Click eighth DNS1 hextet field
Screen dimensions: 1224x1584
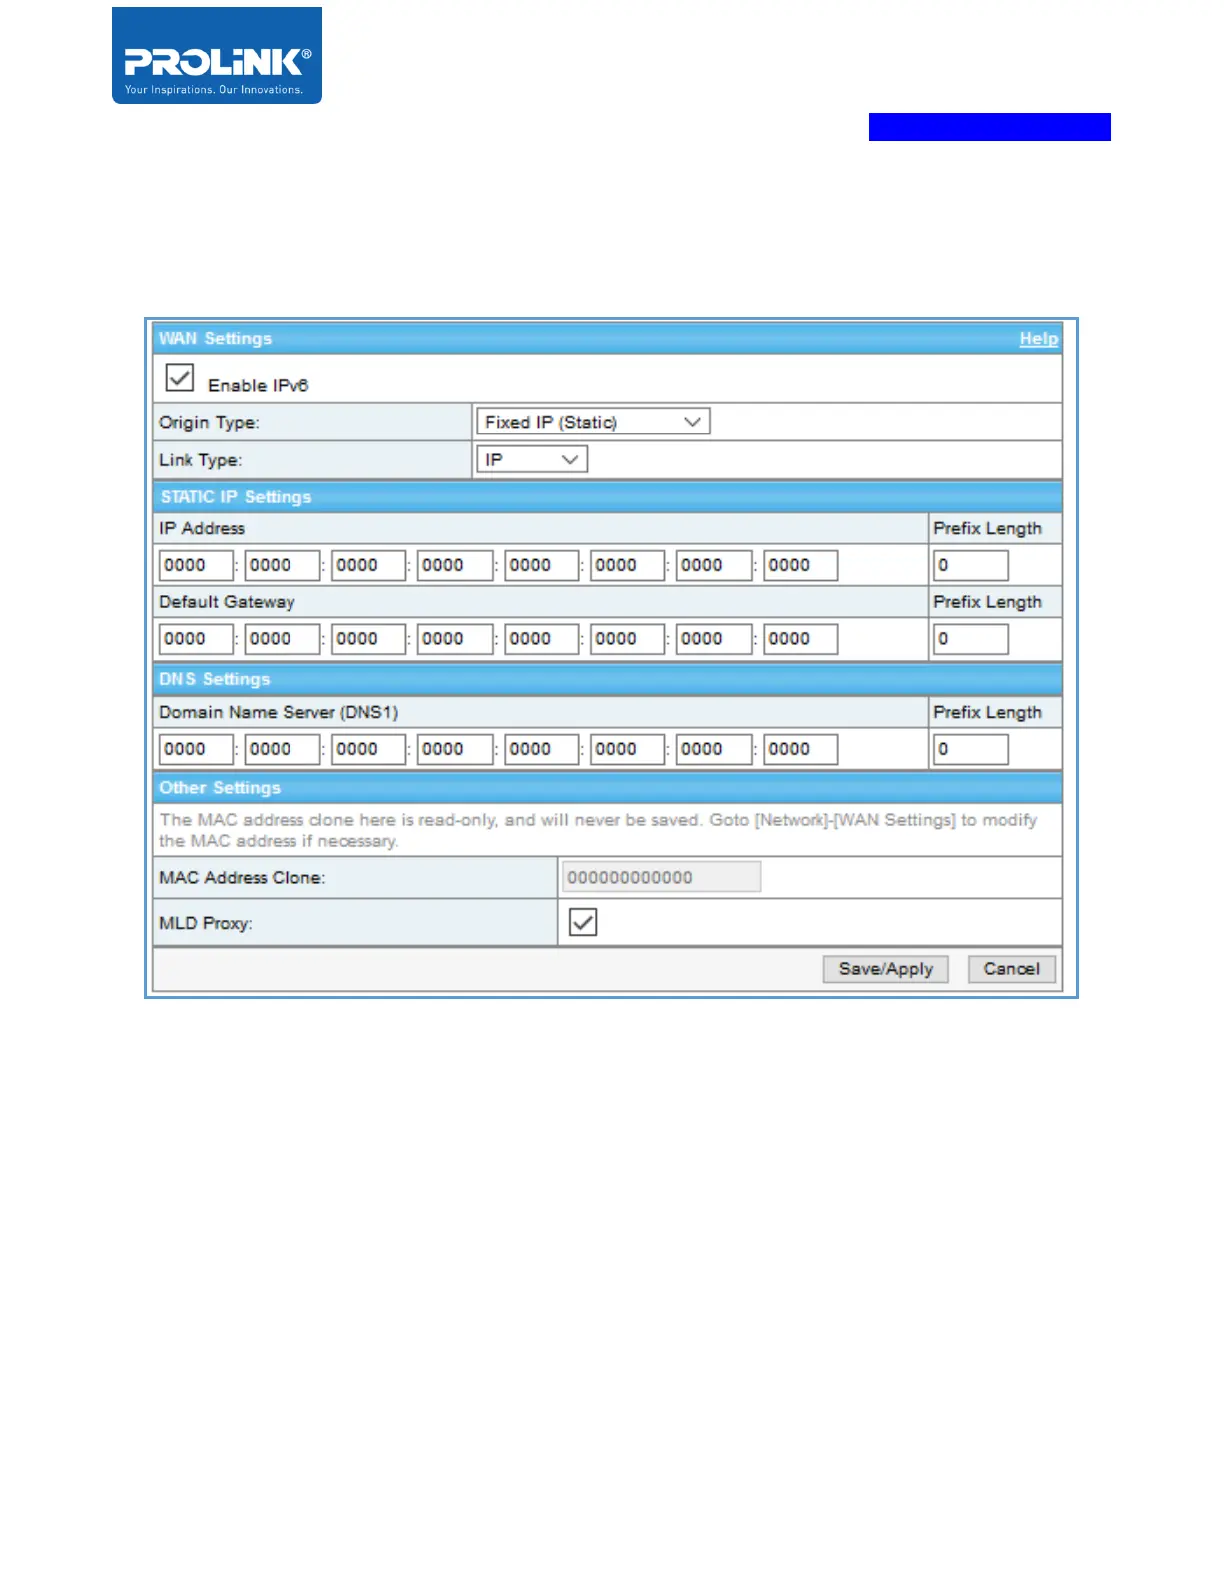click(801, 749)
